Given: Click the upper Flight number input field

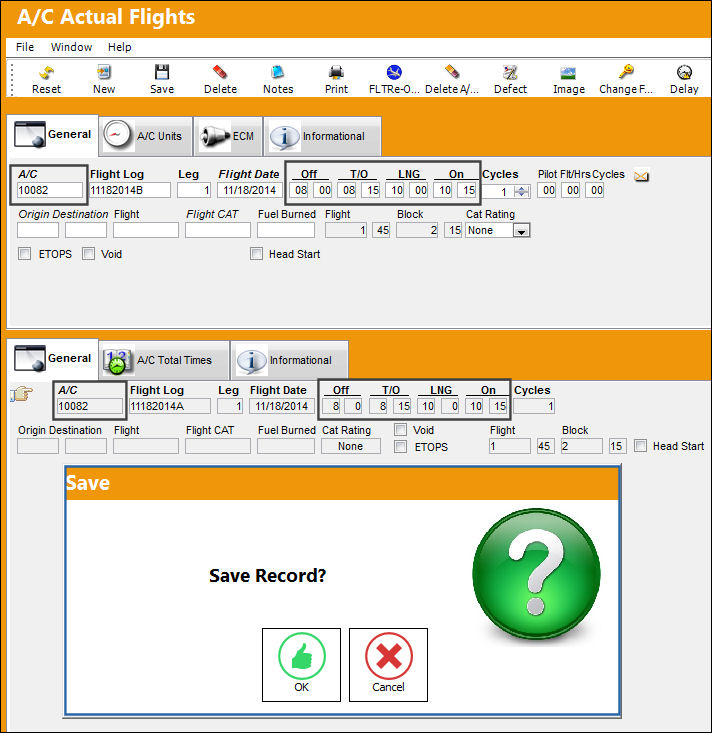Looking at the screenshot, I should pyautogui.click(x=146, y=230).
